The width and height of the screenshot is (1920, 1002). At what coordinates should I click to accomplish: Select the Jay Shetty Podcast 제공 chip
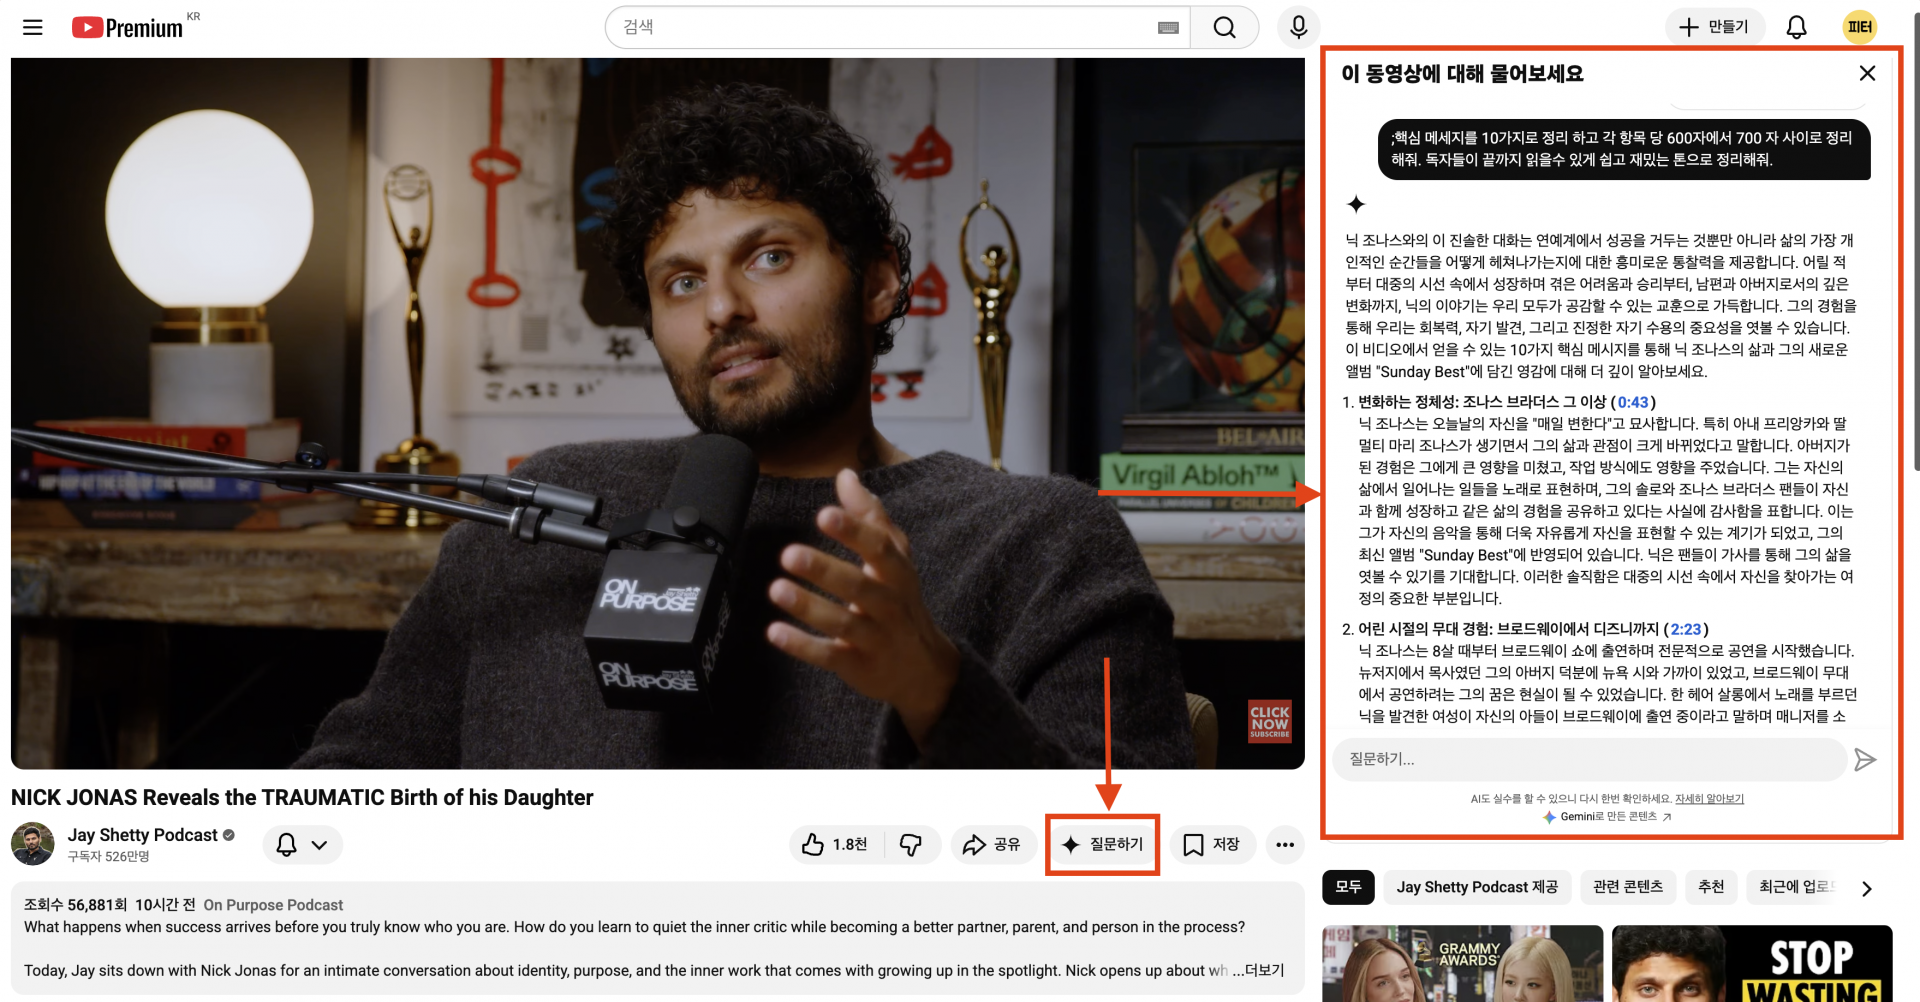(1477, 887)
